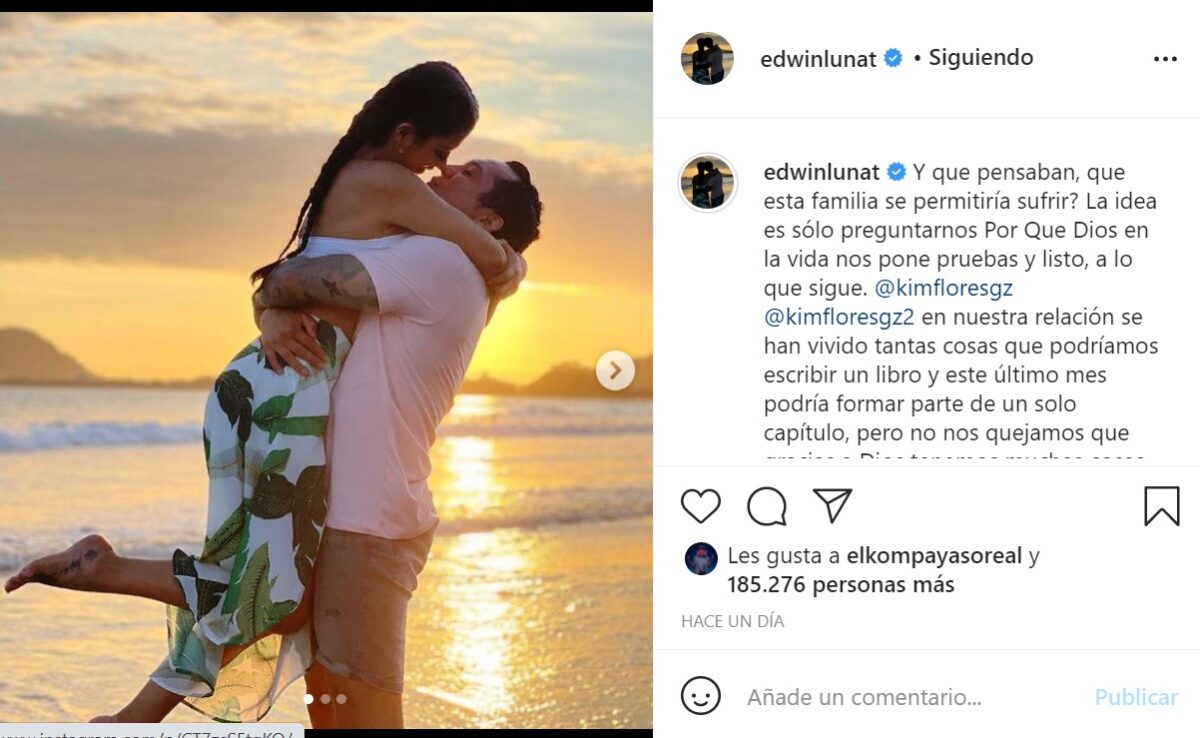
Task: Click the Publicar button
Action: coord(1136,697)
